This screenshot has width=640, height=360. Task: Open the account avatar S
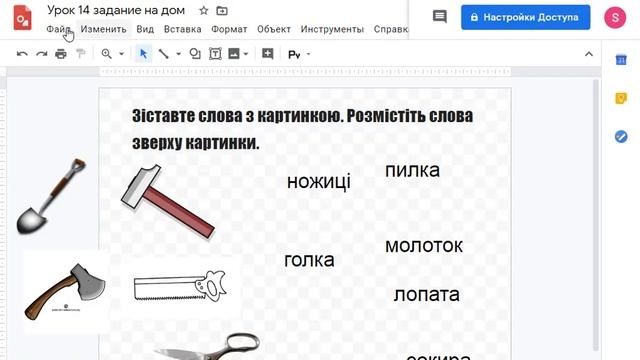(x=615, y=18)
